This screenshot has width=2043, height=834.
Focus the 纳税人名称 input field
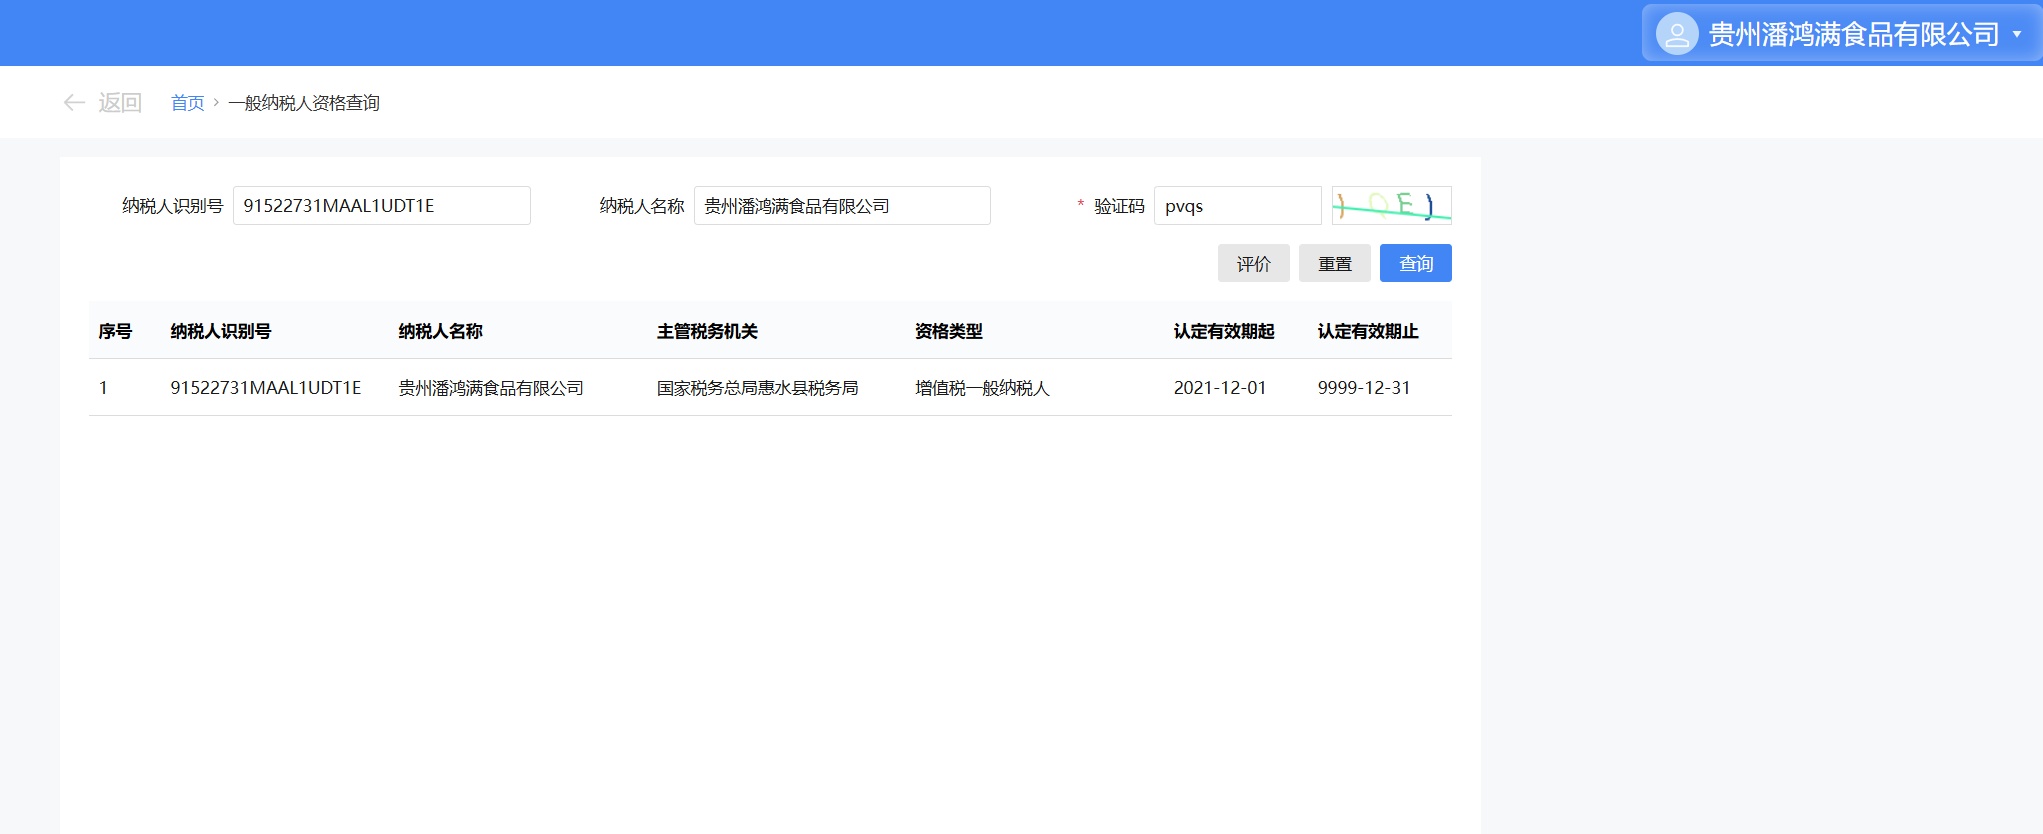pos(841,206)
